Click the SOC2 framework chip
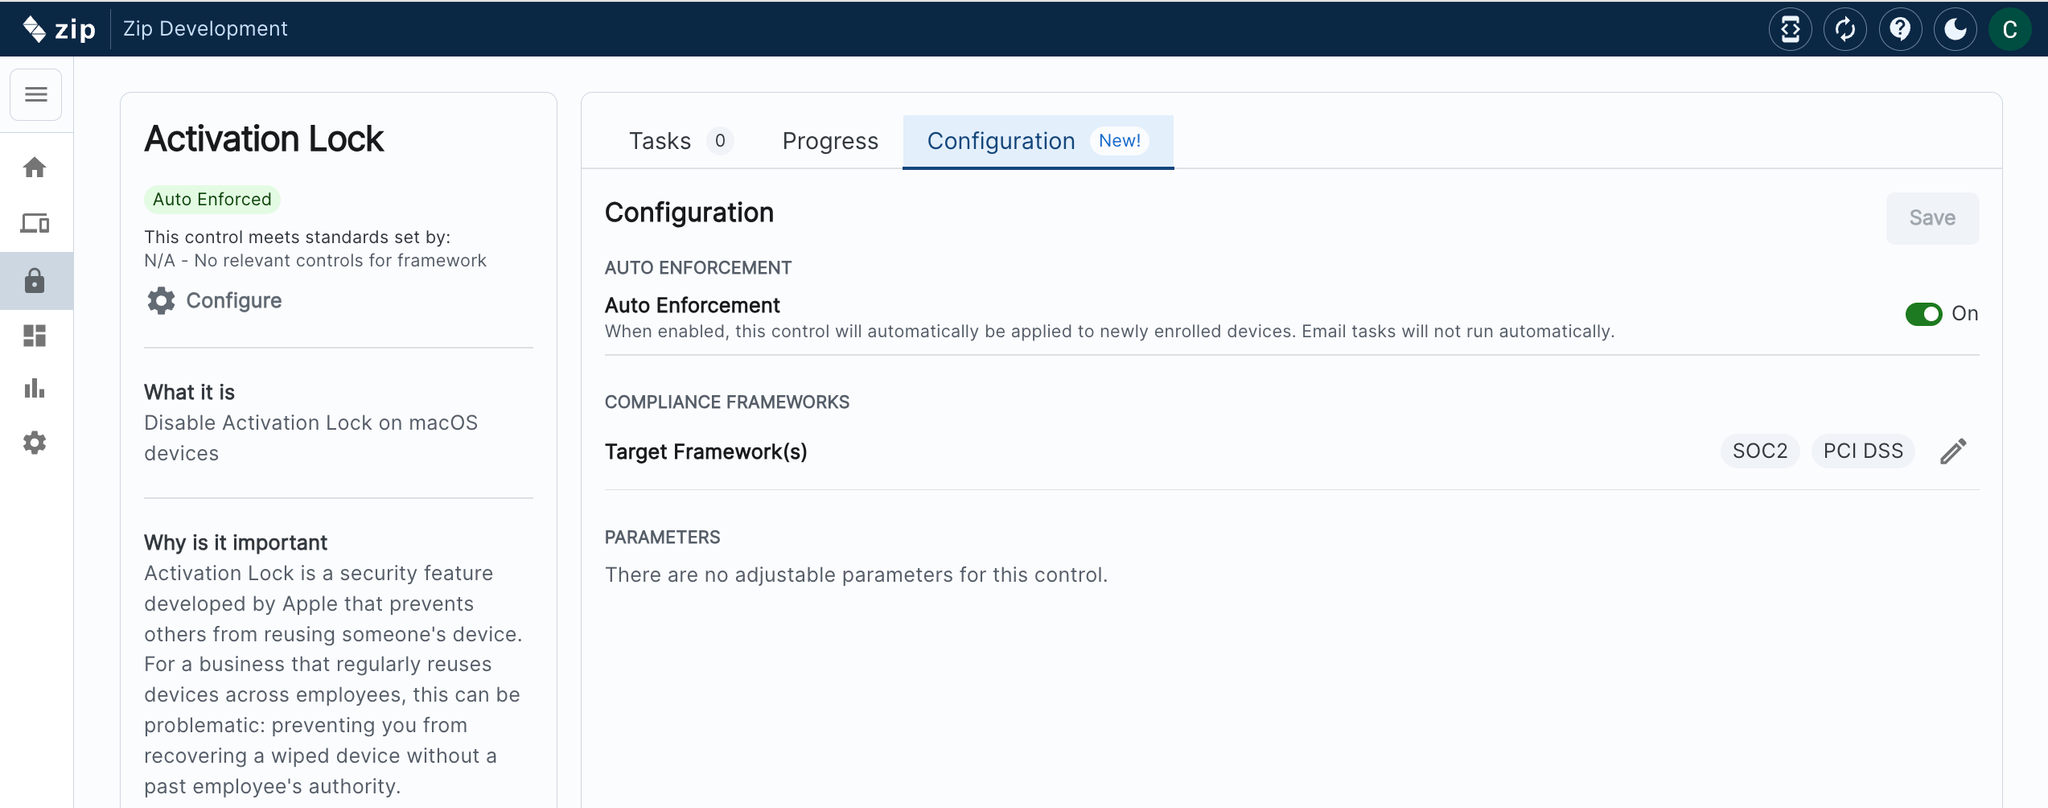The width and height of the screenshot is (2048, 808). [1759, 451]
